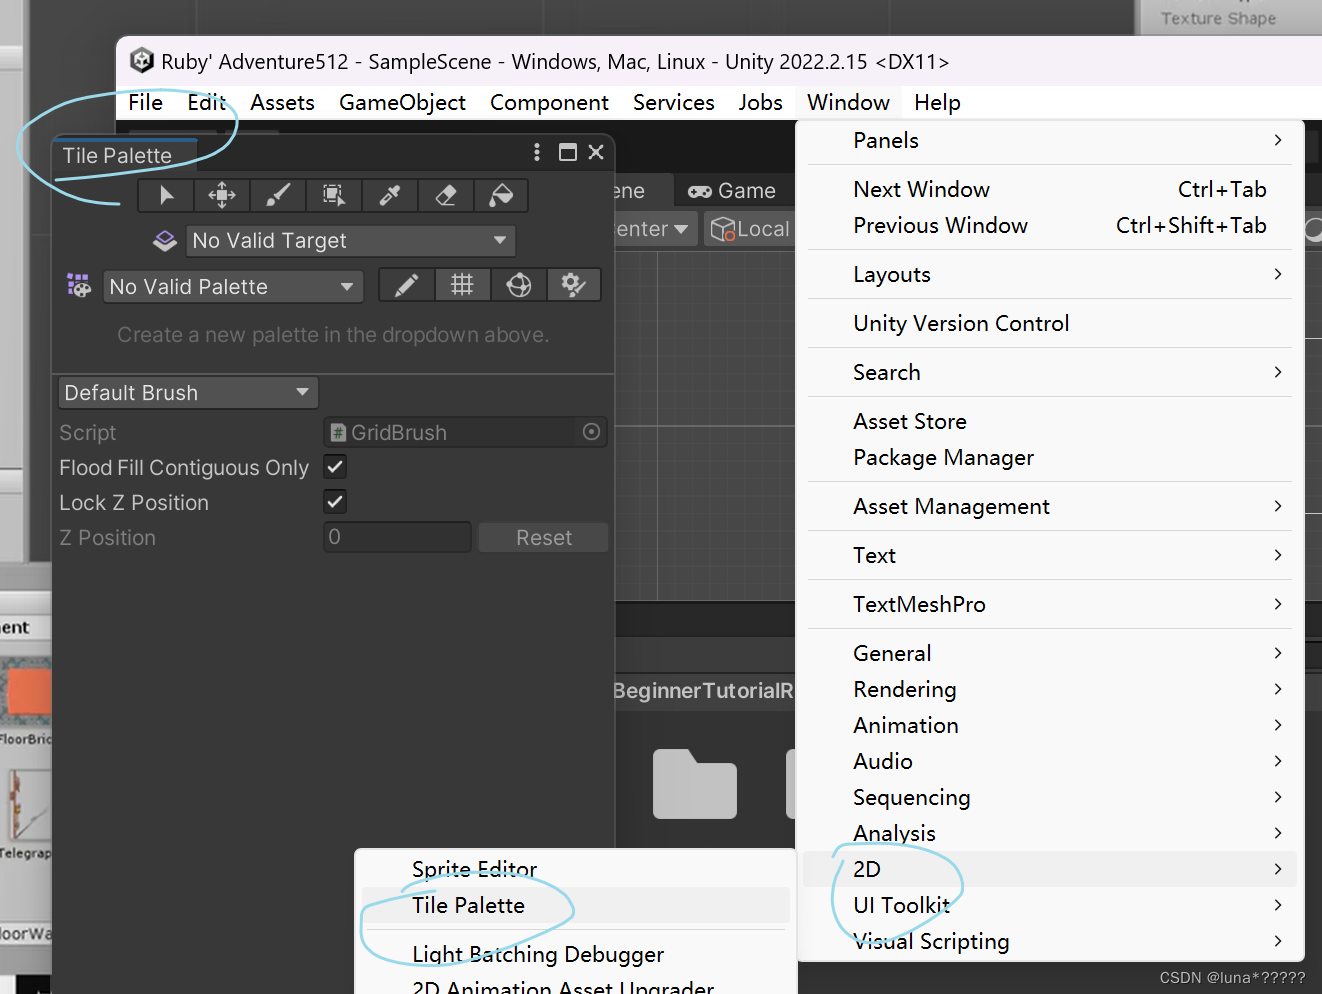Open the brush settings gear button

tap(573, 286)
